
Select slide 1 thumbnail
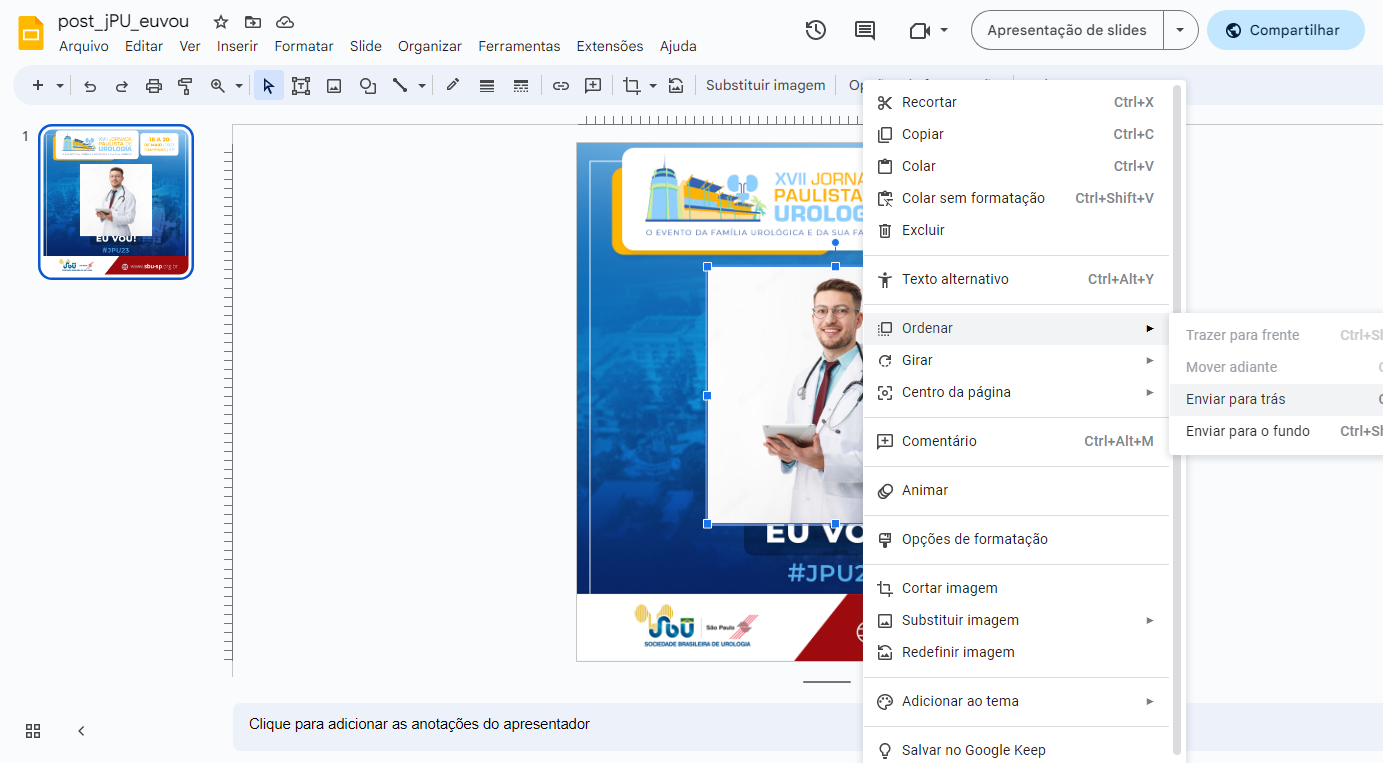[116, 202]
